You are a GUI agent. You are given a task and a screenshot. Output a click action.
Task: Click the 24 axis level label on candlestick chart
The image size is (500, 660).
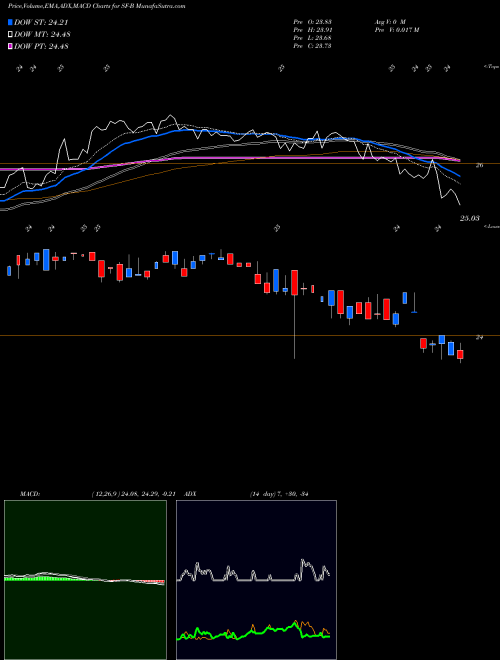pyautogui.click(x=479, y=337)
